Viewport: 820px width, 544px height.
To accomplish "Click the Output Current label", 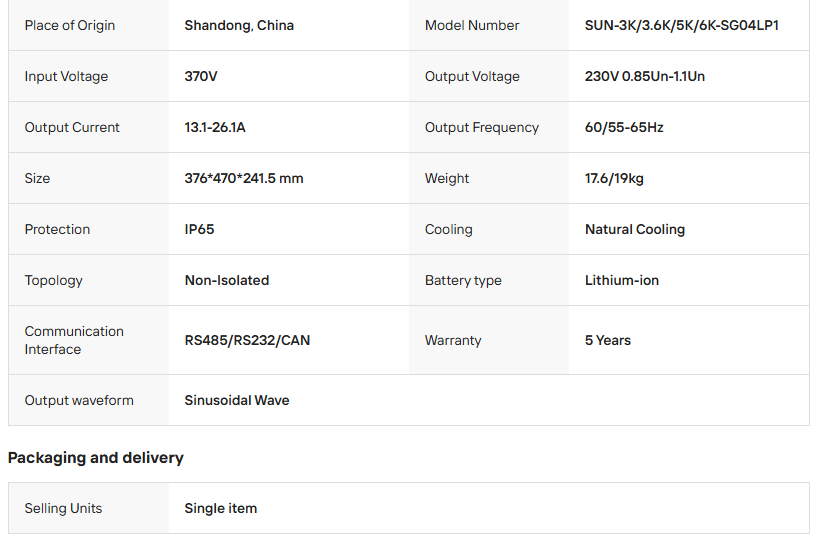I will coord(72,127).
